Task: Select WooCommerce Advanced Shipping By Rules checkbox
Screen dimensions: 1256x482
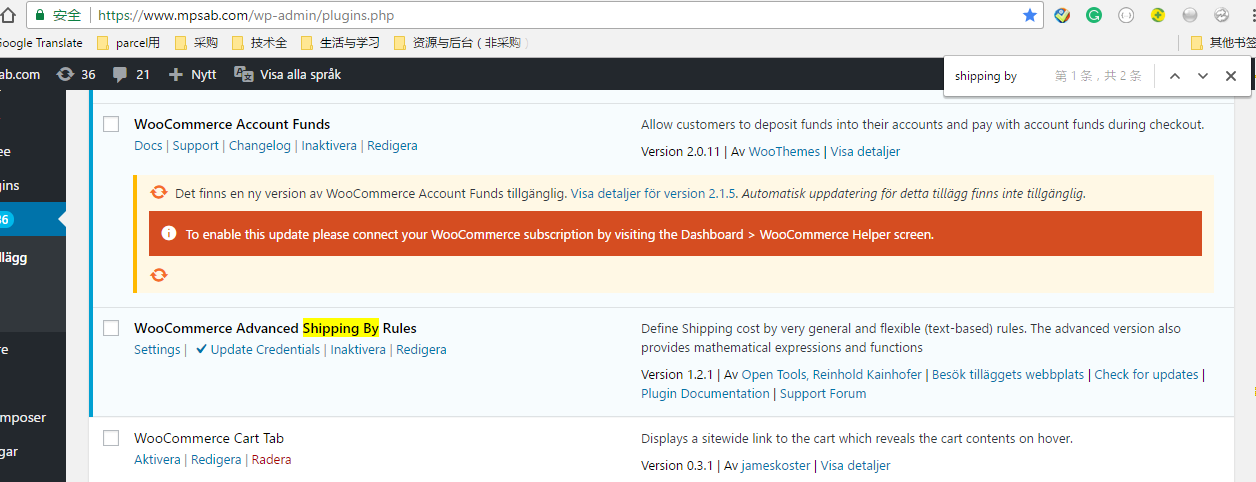Action: (112, 328)
